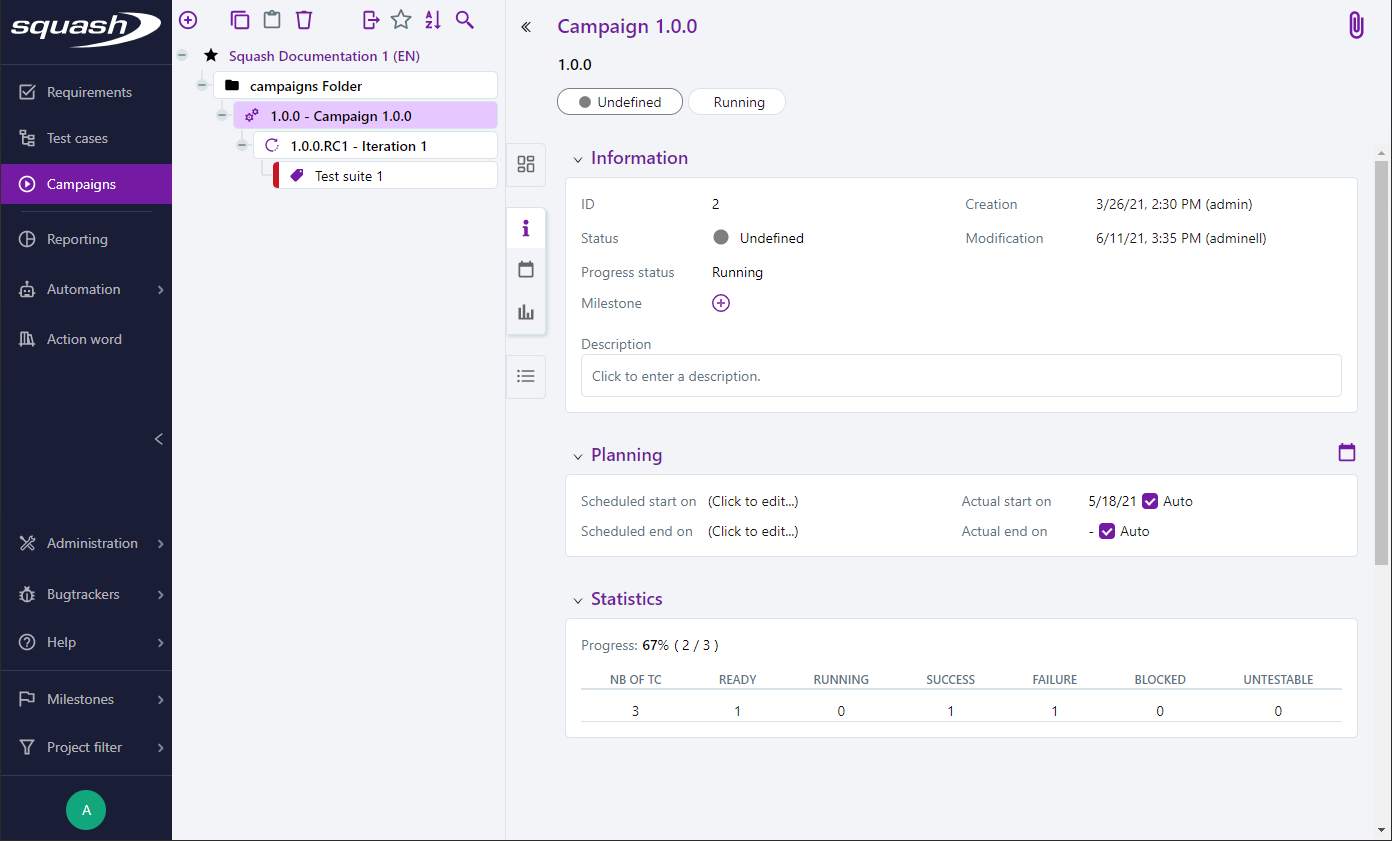Toggle Auto checkbox for Actual start on
The width and height of the screenshot is (1392, 841).
pyautogui.click(x=1150, y=501)
